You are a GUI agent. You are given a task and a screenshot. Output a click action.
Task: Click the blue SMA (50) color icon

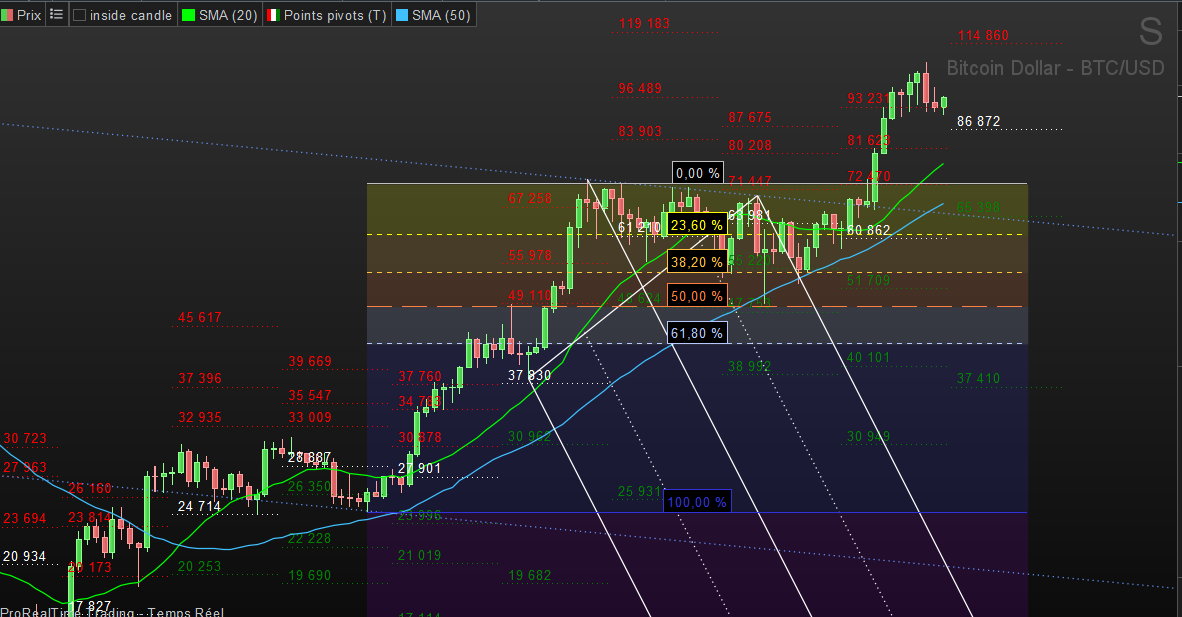pos(402,16)
